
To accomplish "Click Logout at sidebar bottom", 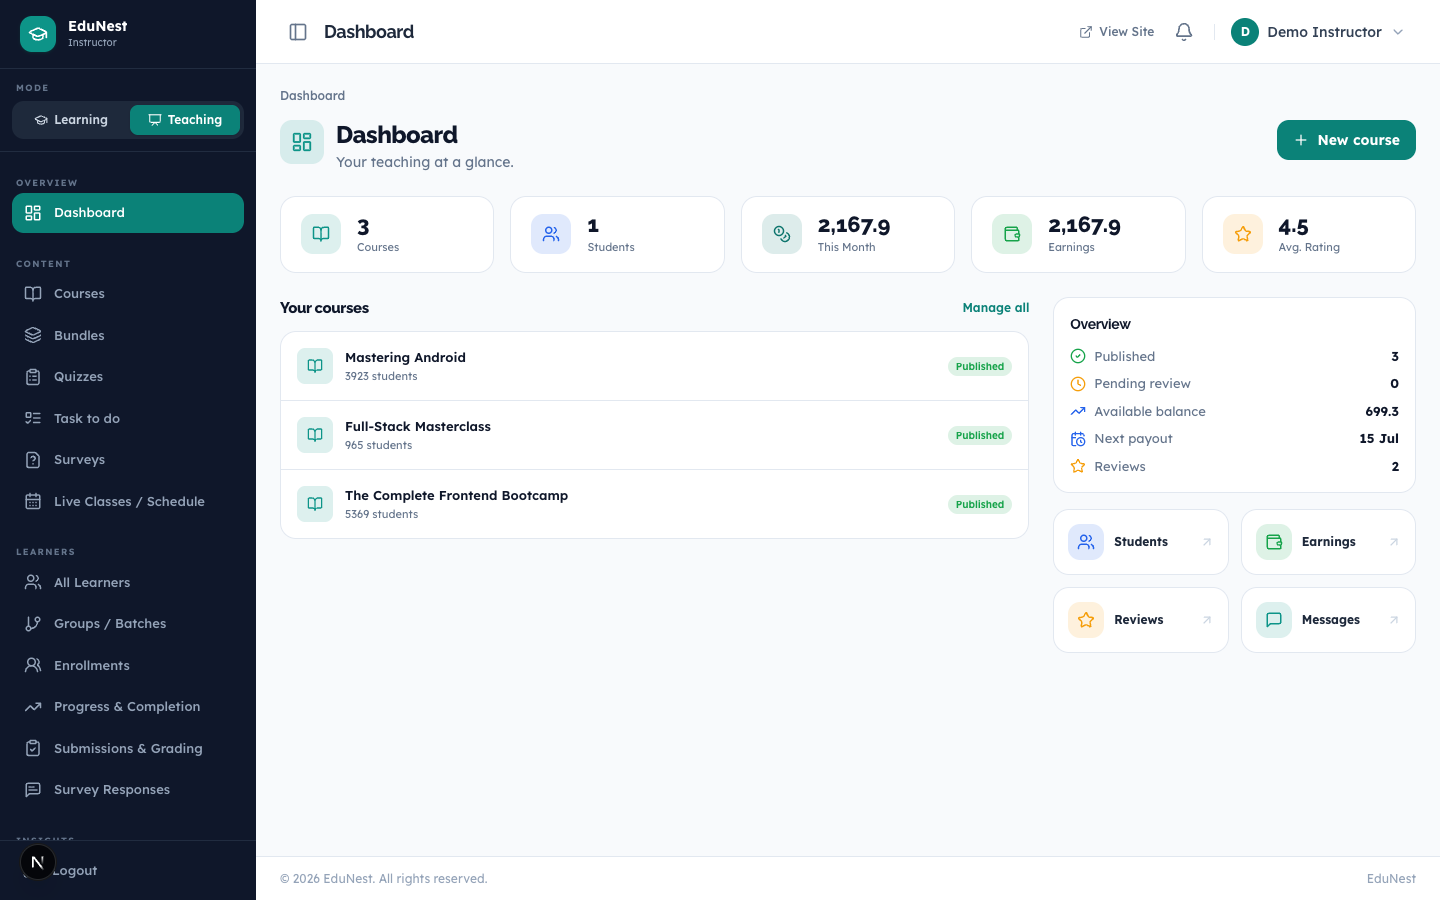I will click(x=128, y=871).
